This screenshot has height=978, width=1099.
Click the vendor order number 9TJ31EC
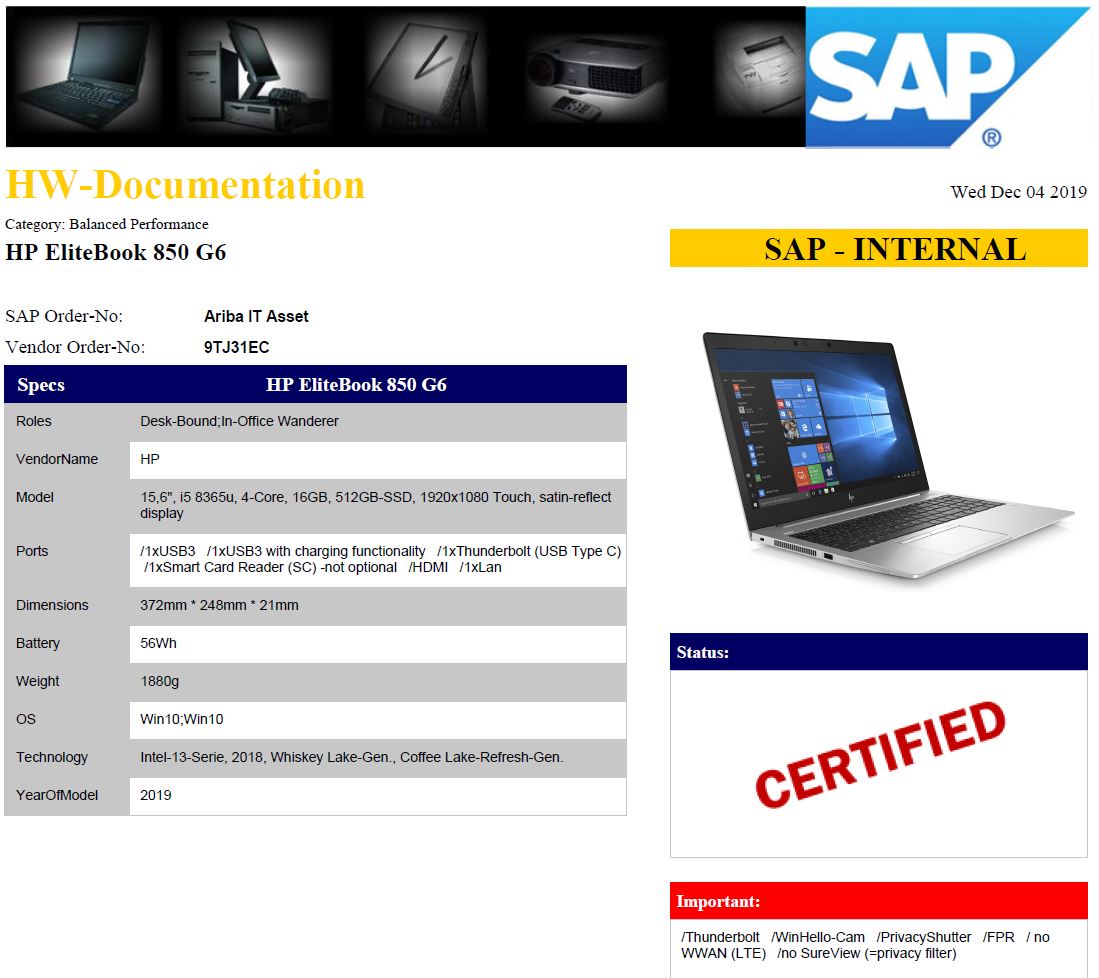[236, 348]
